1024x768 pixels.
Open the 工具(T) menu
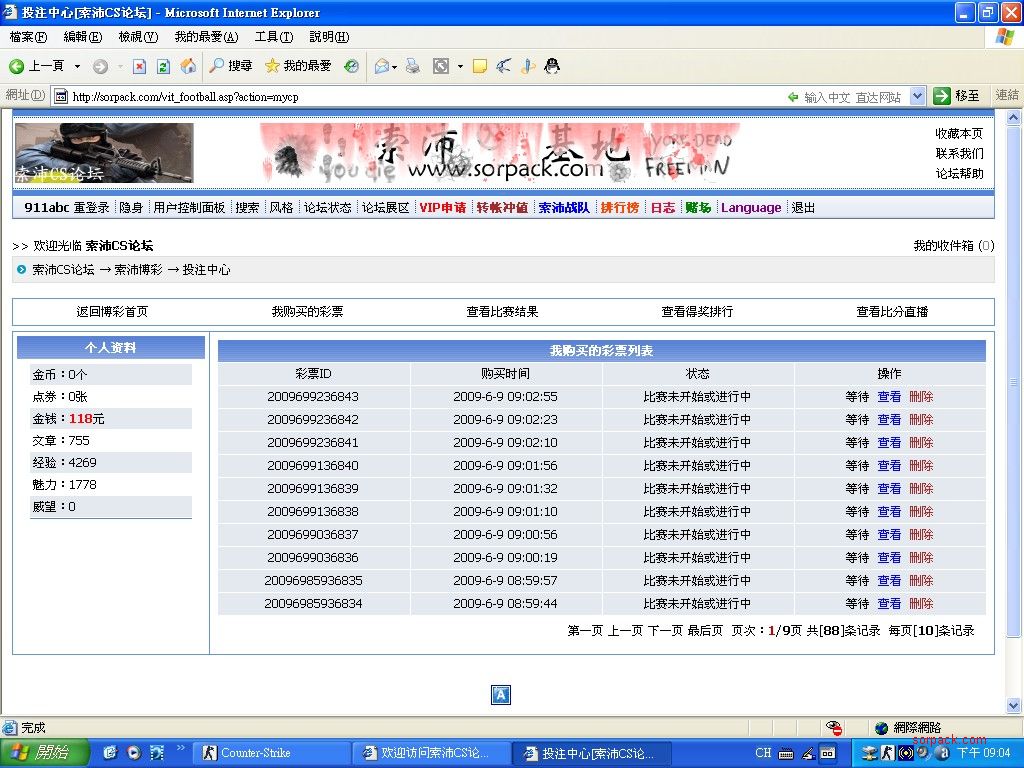click(x=273, y=37)
